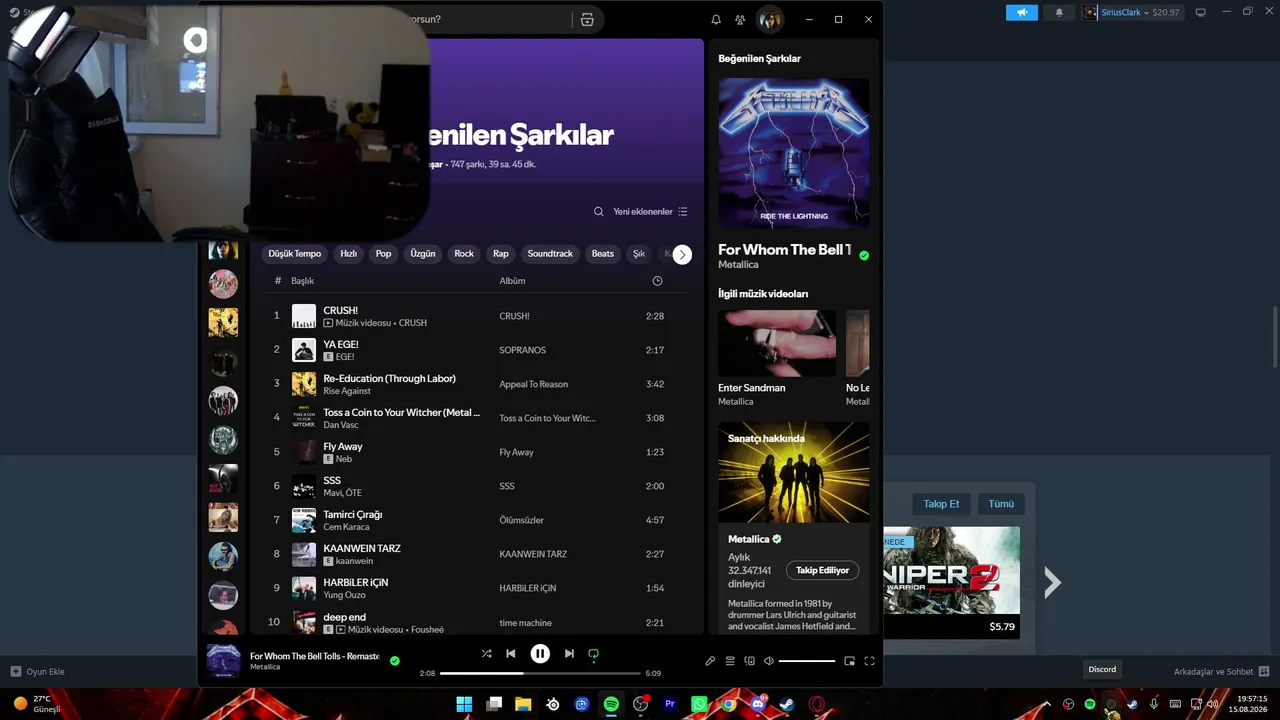Sort songs by the Albüm column header
This screenshot has height=720, width=1280.
[512, 281]
